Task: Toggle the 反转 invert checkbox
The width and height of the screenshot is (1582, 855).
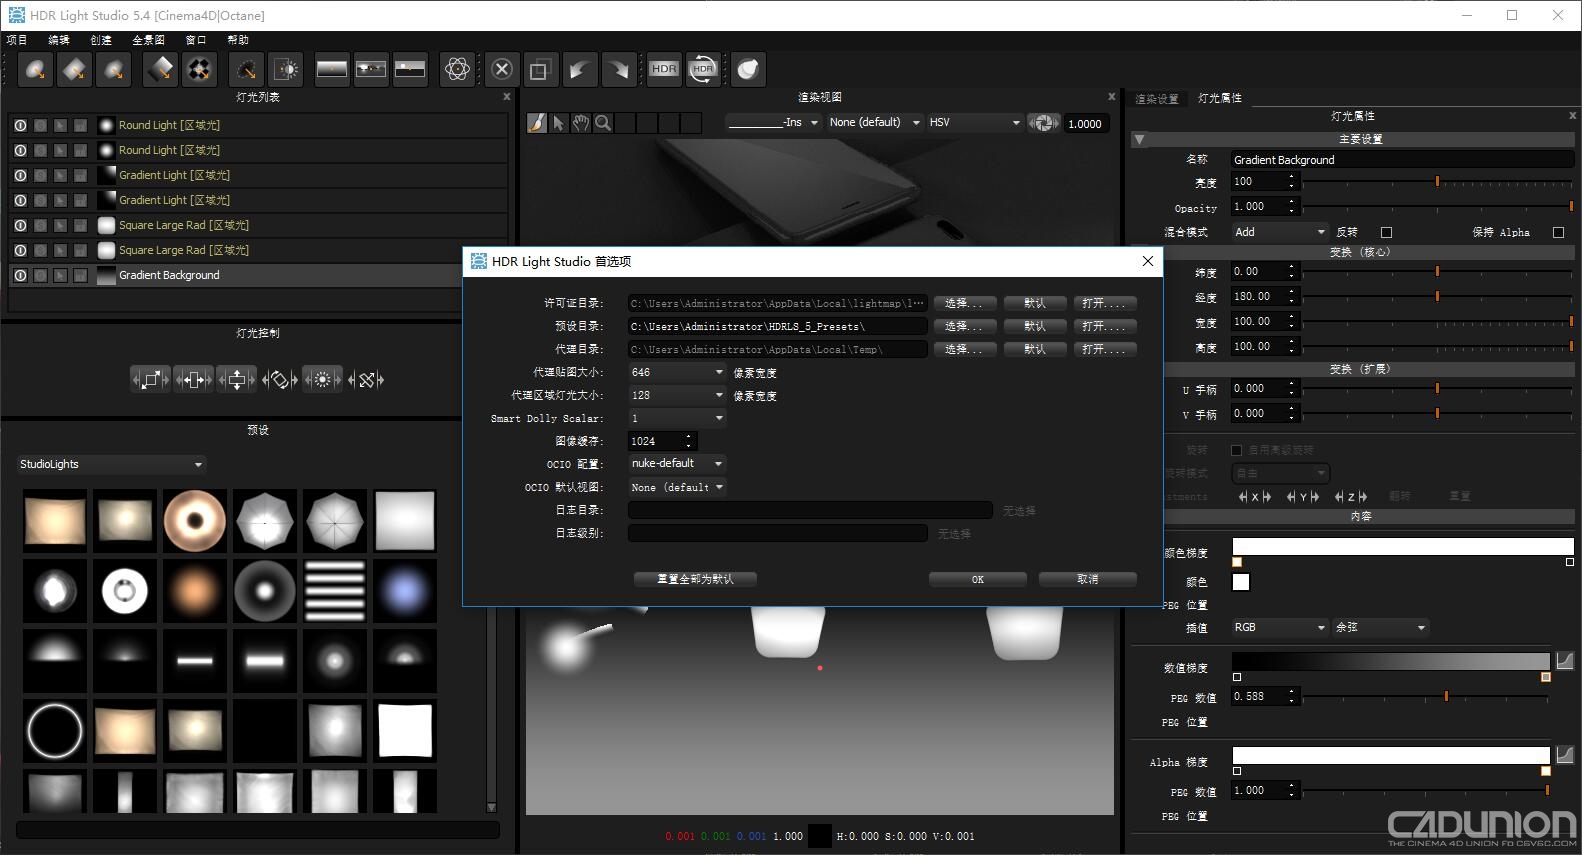Action: [1386, 232]
